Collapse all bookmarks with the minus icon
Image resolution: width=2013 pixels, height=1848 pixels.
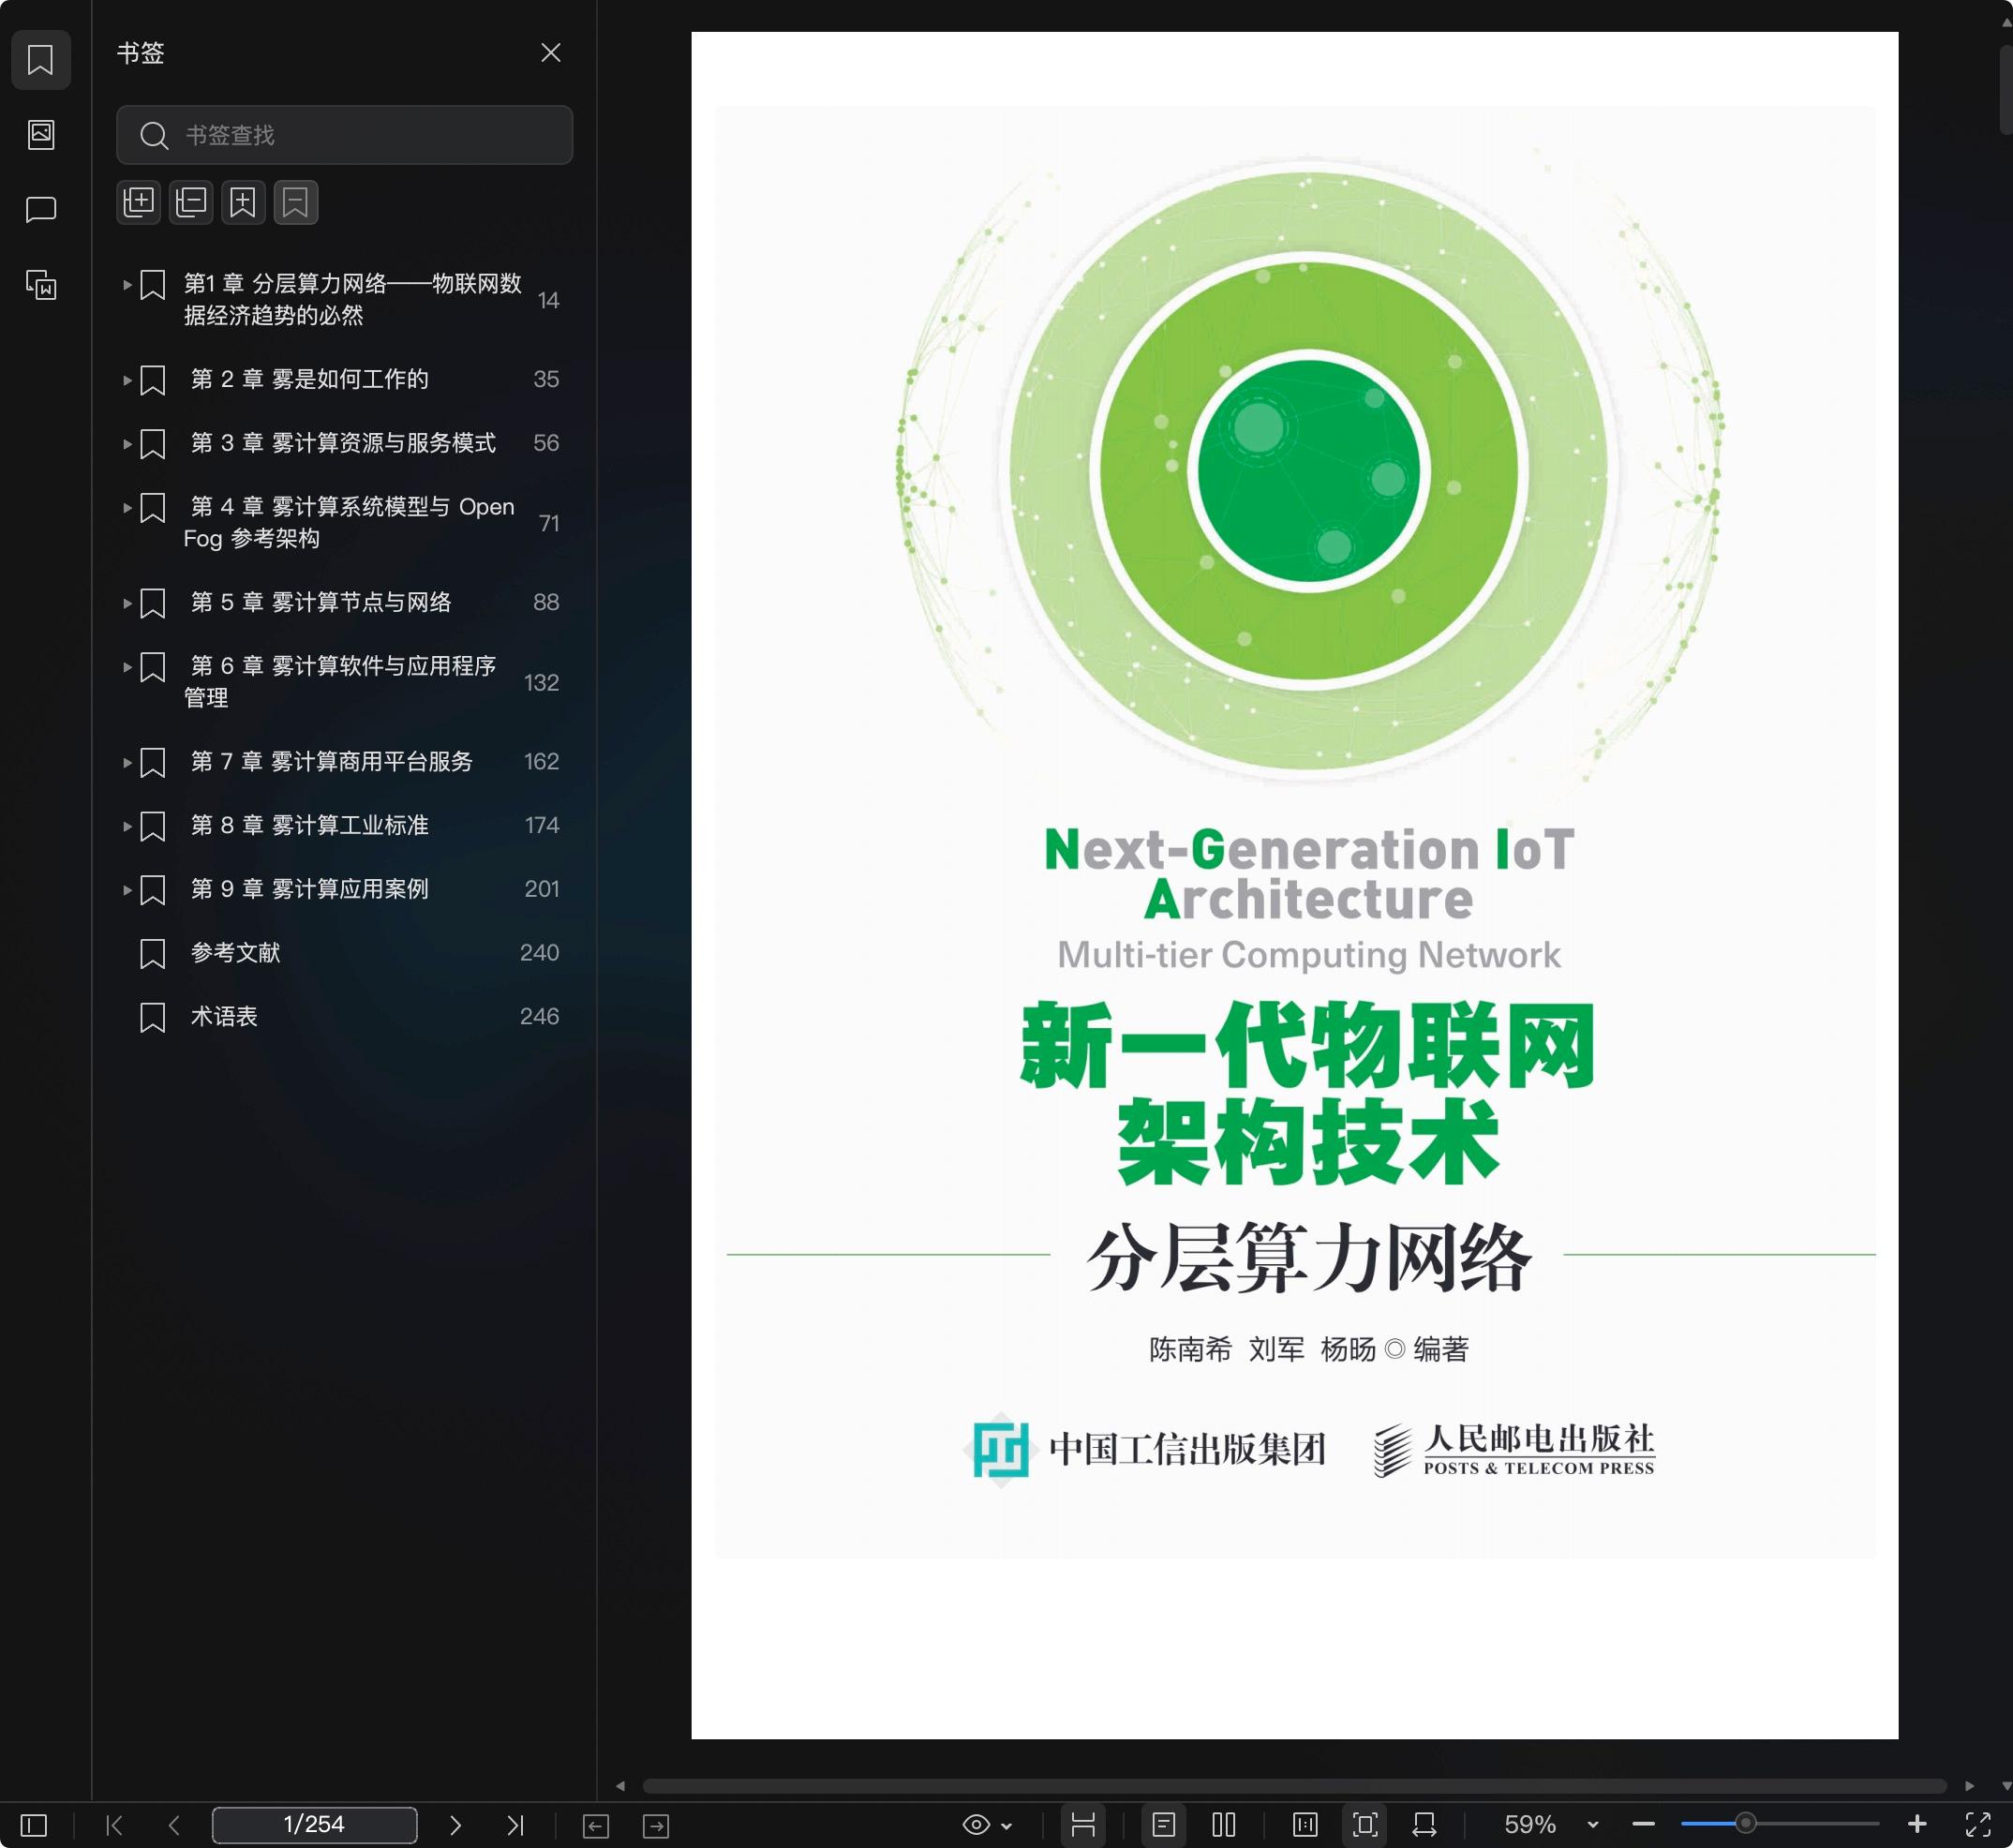pyautogui.click(x=191, y=202)
